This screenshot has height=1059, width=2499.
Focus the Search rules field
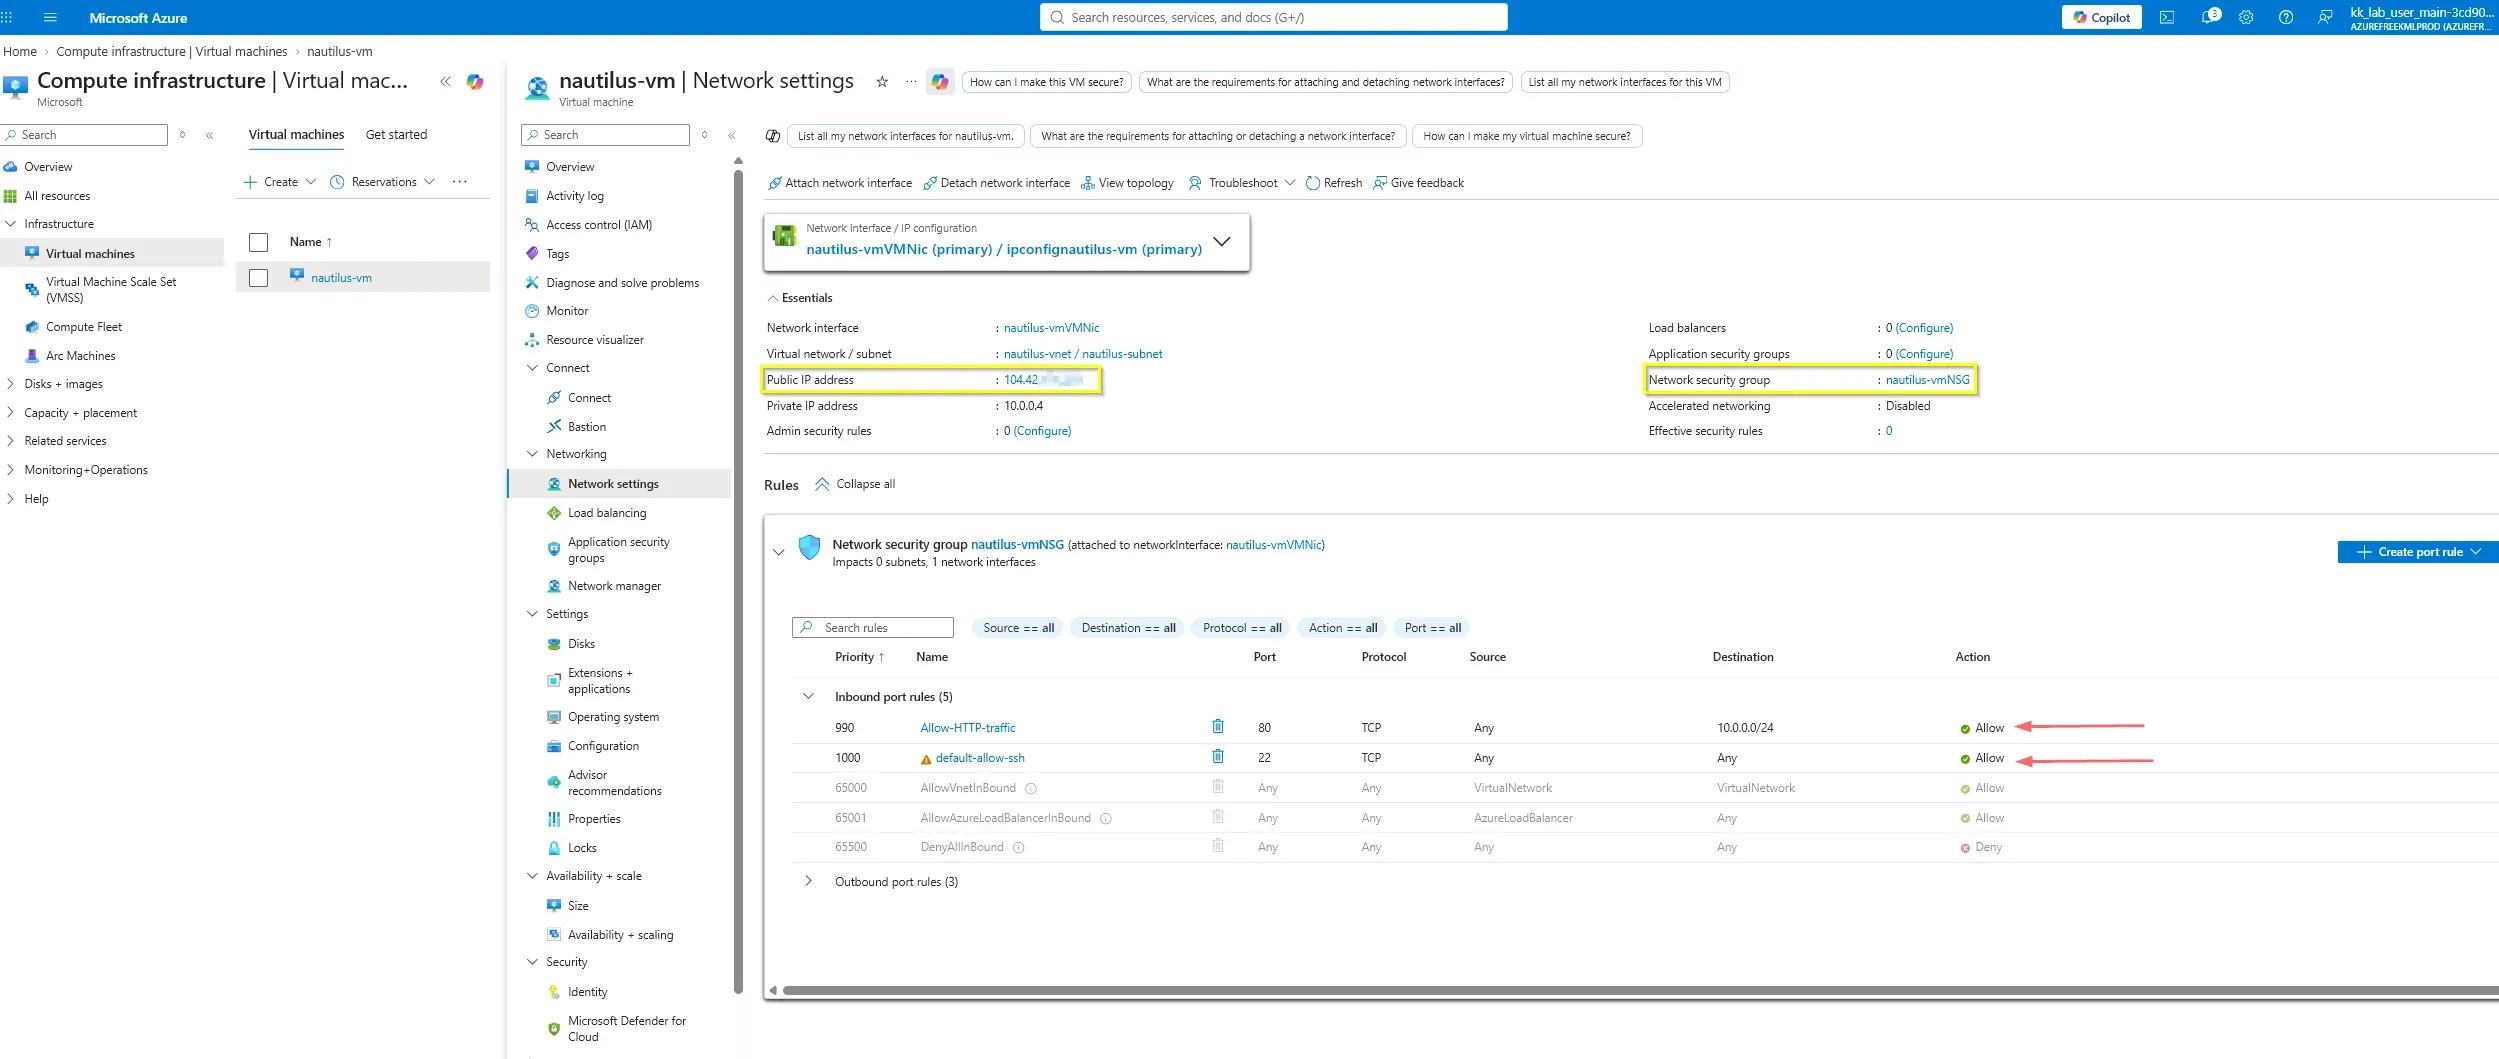pos(873,628)
